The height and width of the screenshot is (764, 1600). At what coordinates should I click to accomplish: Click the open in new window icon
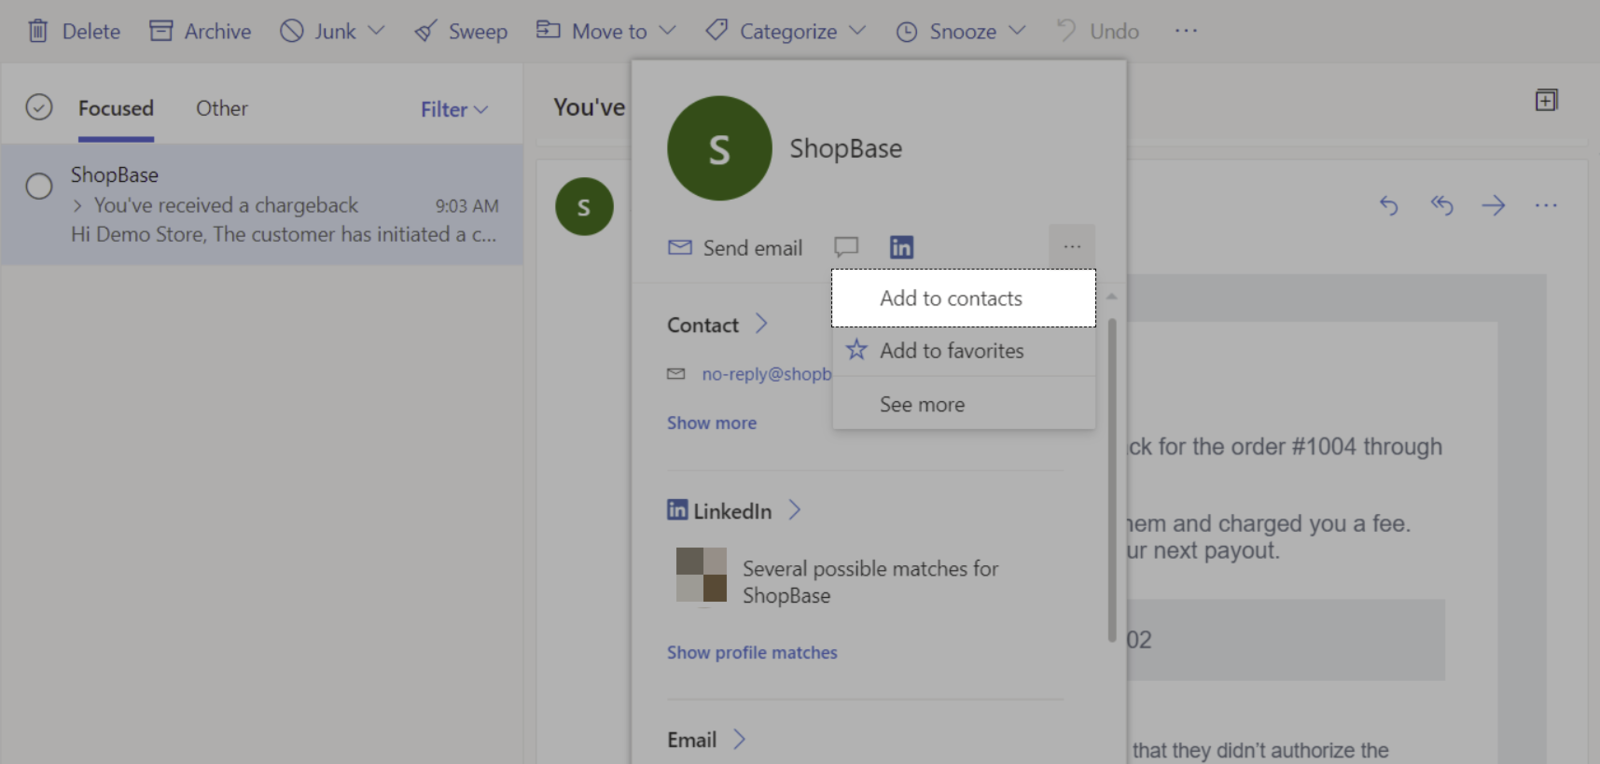pyautogui.click(x=1546, y=100)
